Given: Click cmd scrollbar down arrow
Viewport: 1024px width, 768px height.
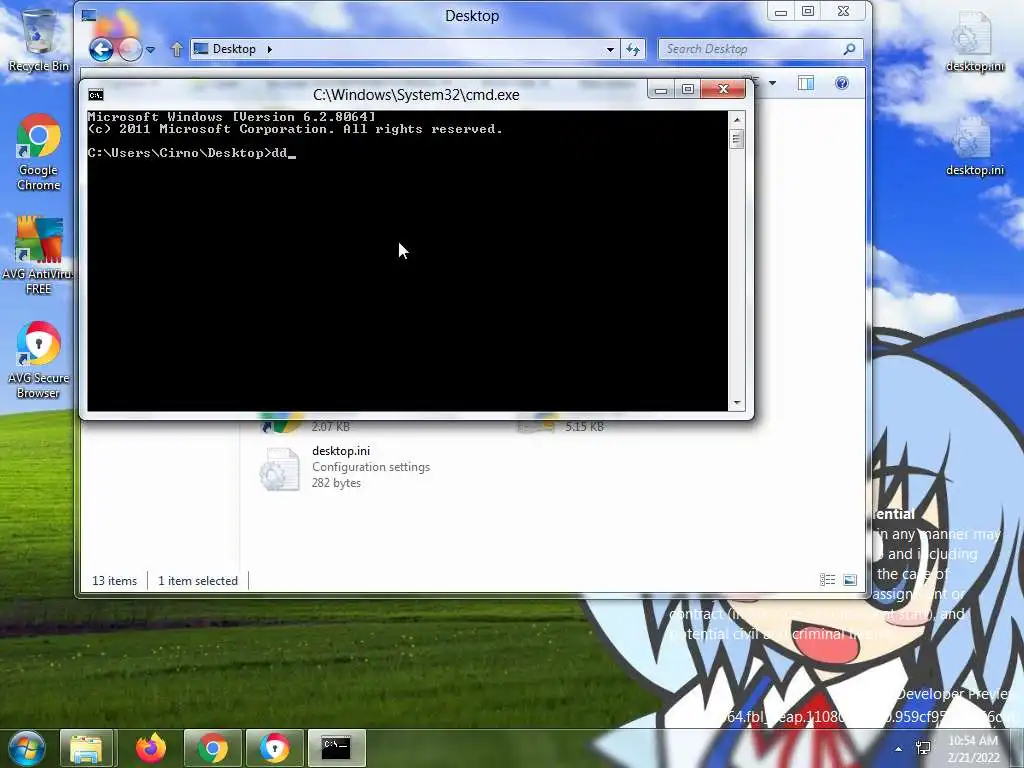Looking at the screenshot, I should (737, 403).
